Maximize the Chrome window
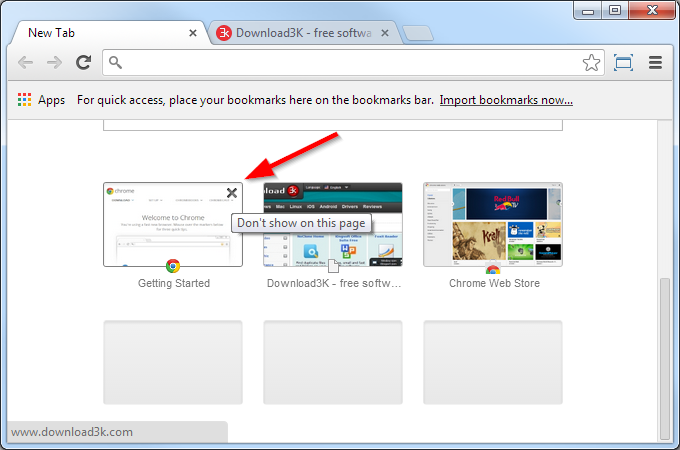 (615, 10)
